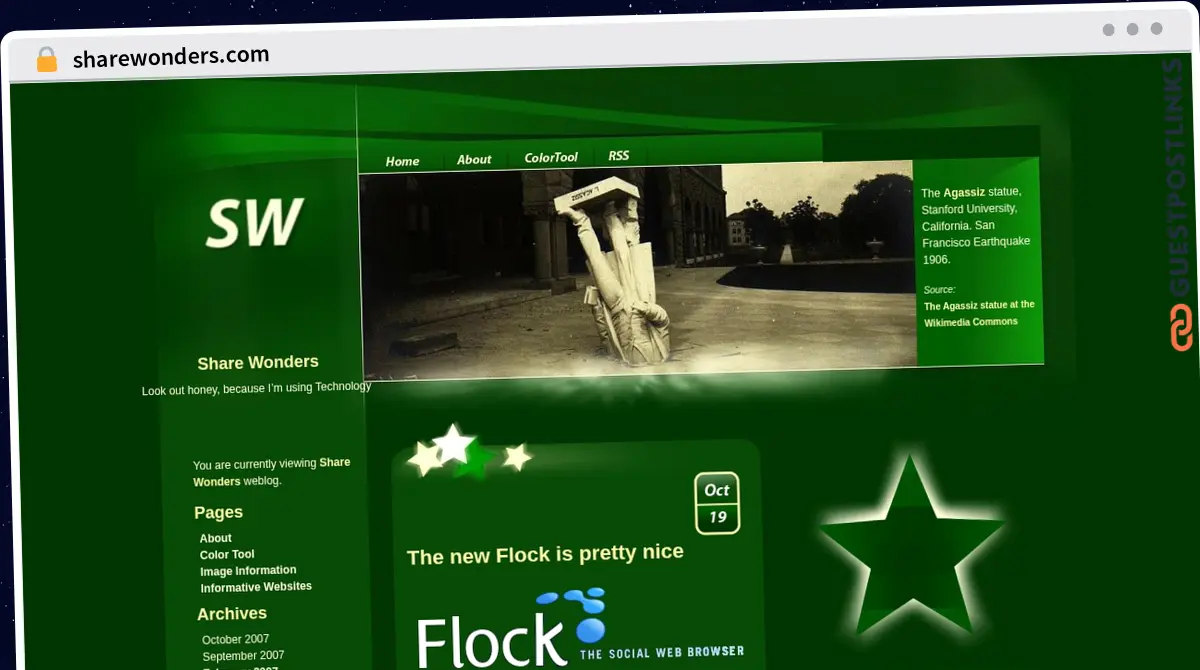Open the September 2007 archive
Screen dimensions: 1200x670
pos(243,656)
